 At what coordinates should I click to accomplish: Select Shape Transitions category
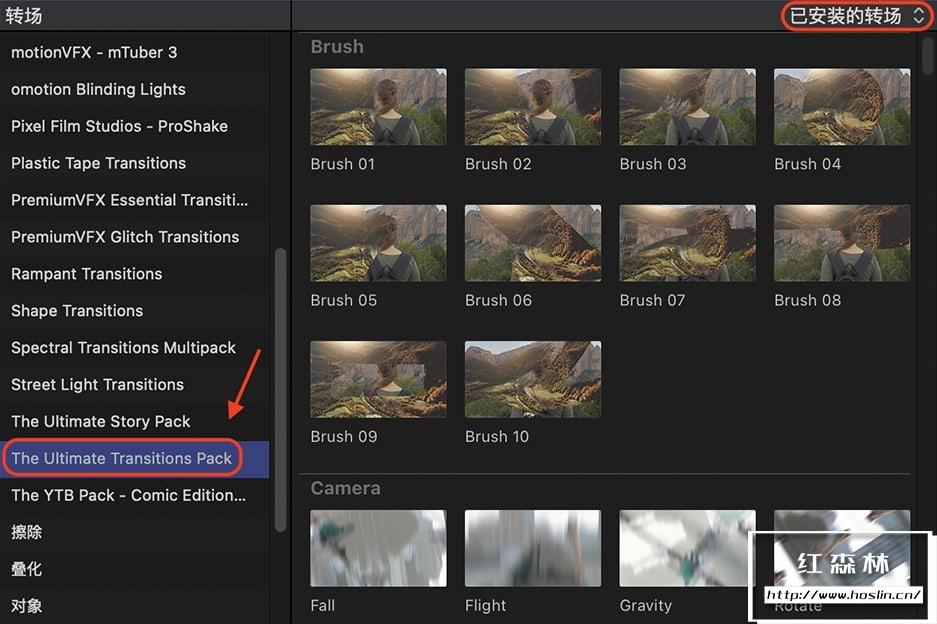coord(134,311)
